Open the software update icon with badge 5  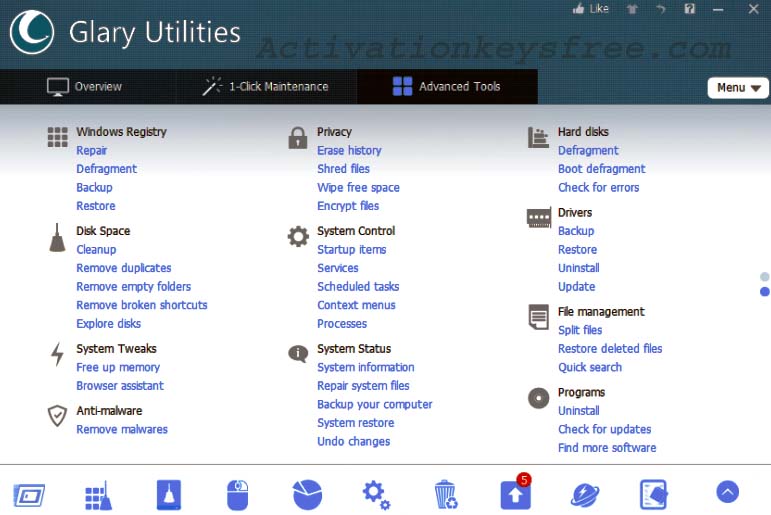coord(515,493)
